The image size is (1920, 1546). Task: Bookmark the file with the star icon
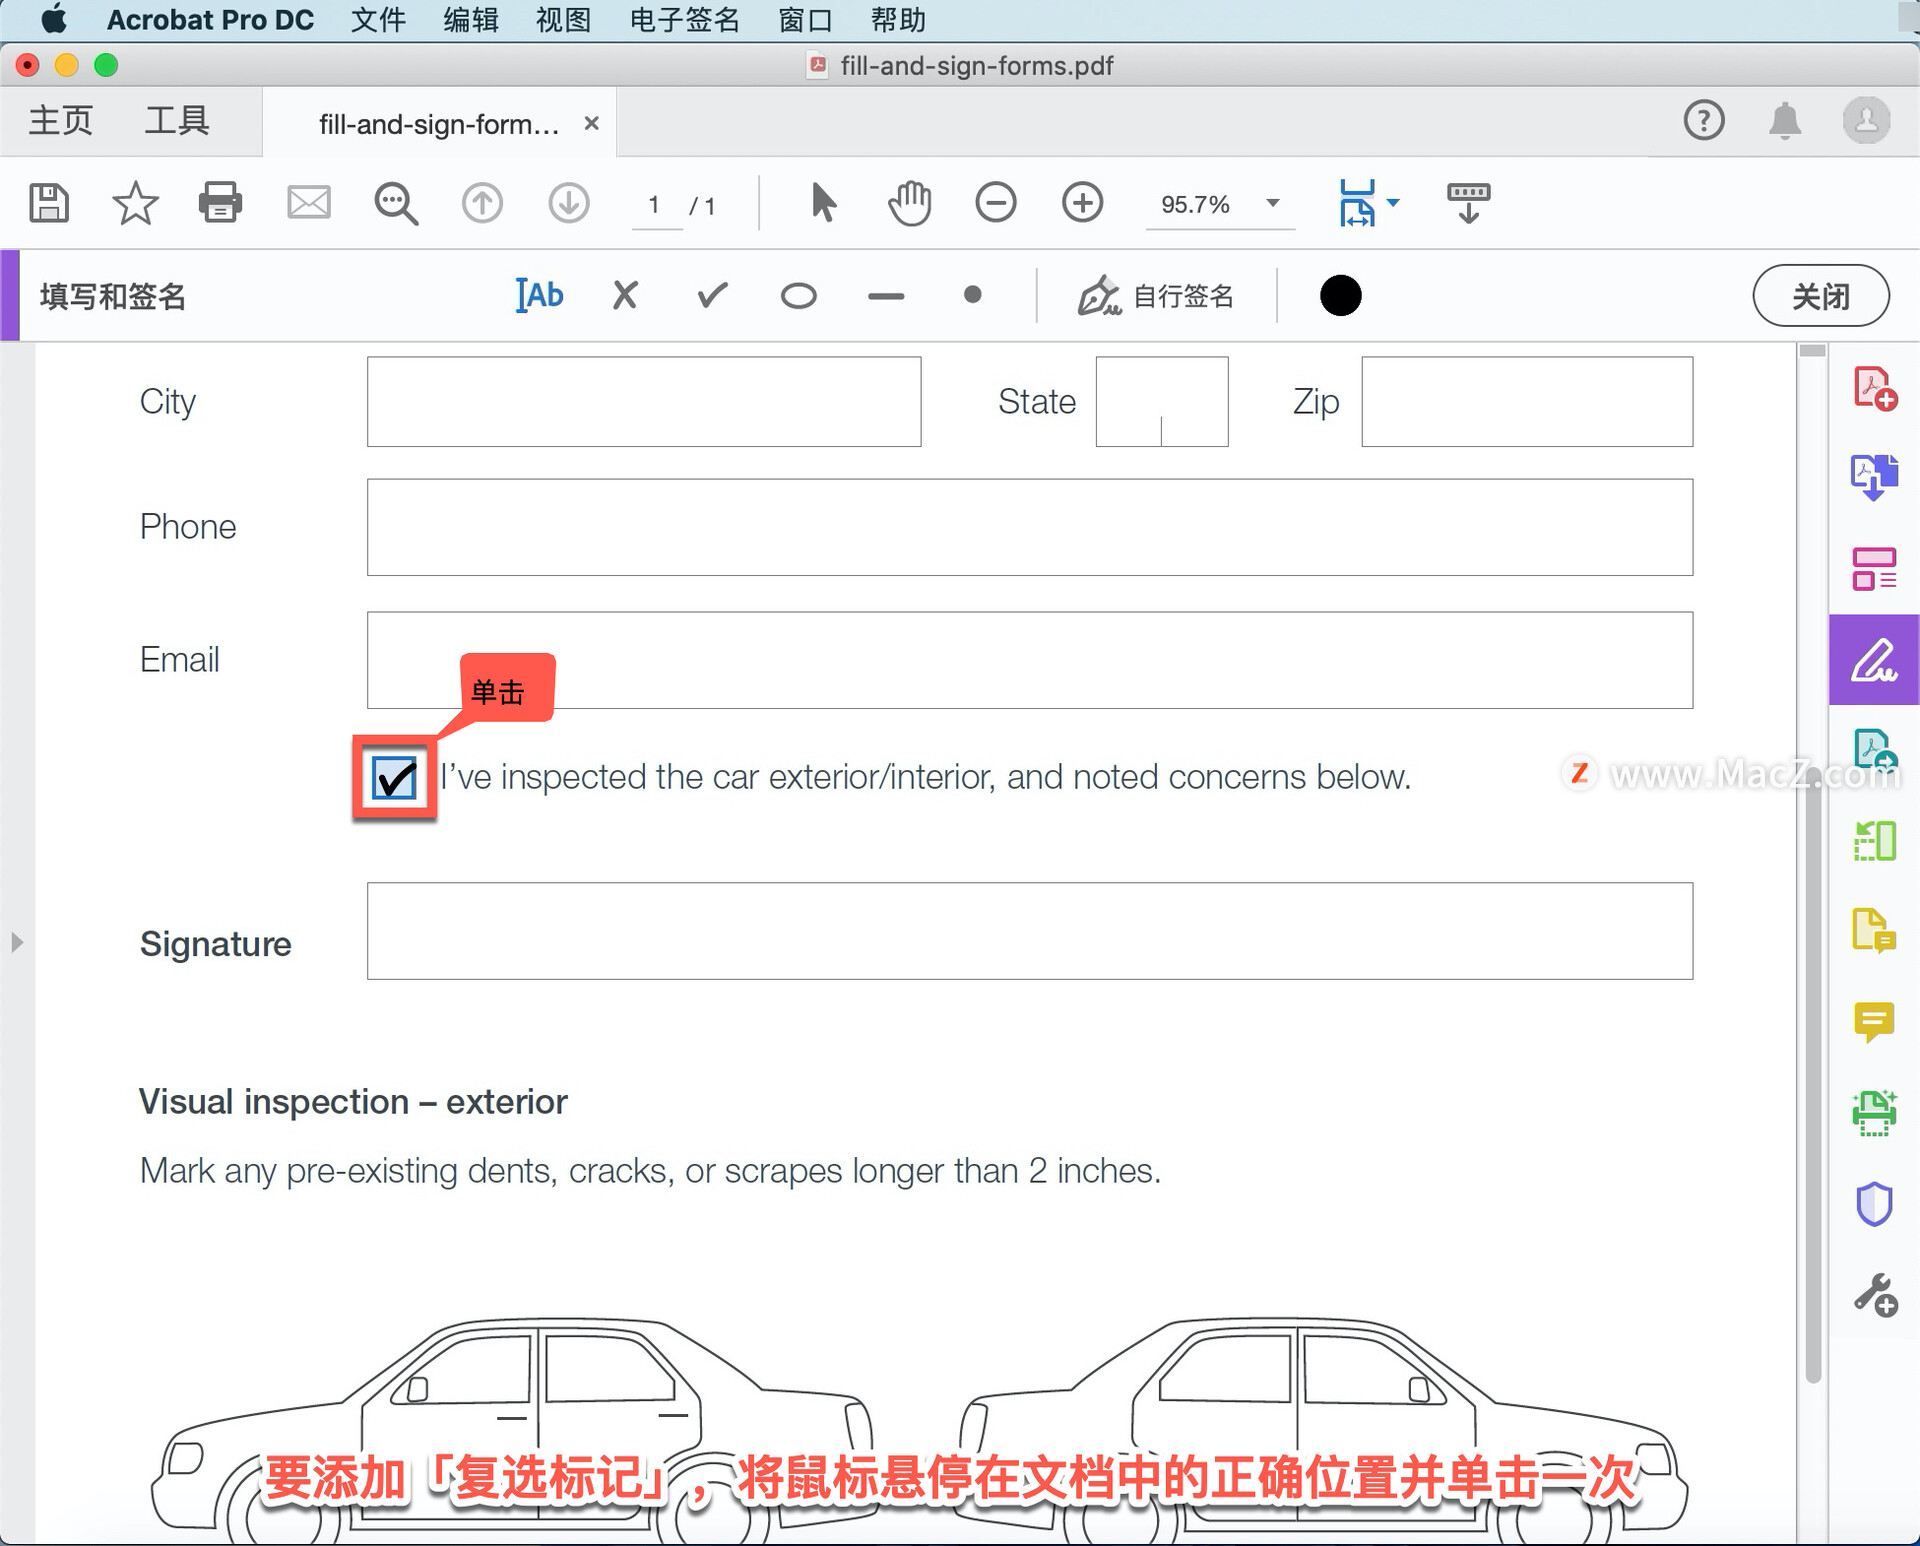pos(135,203)
